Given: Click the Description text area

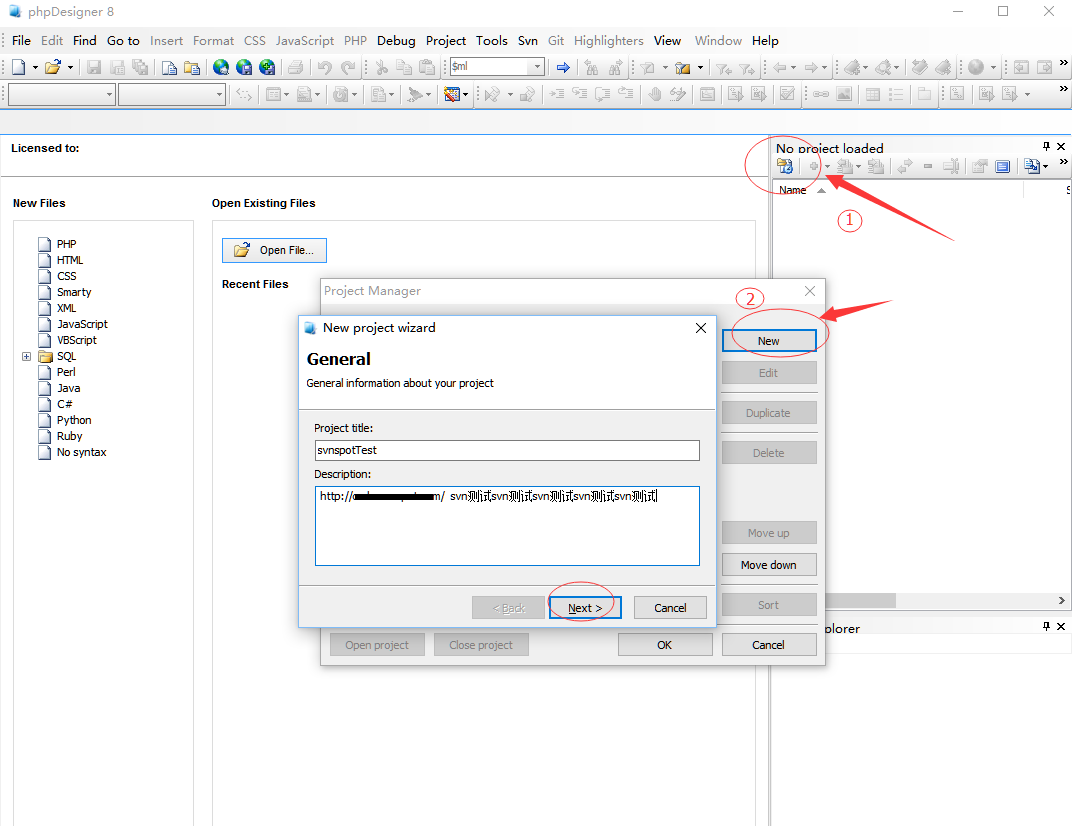Looking at the screenshot, I should (x=507, y=526).
